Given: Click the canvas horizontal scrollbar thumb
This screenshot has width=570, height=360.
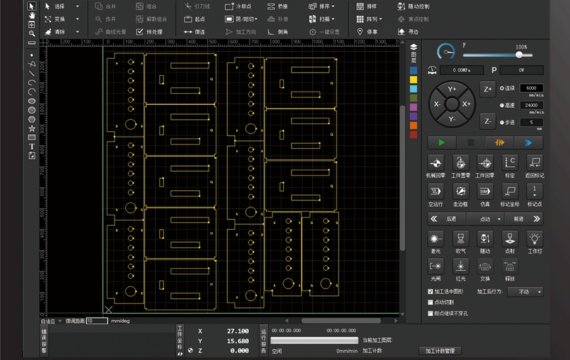Looking at the screenshot, I should tap(341, 321).
